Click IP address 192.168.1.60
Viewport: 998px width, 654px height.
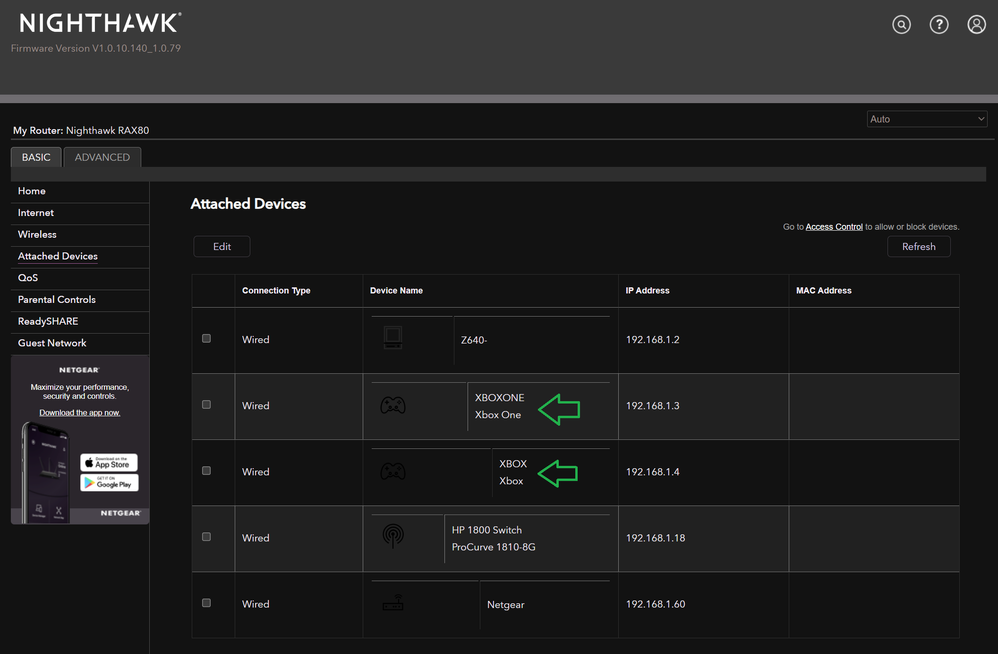[656, 604]
